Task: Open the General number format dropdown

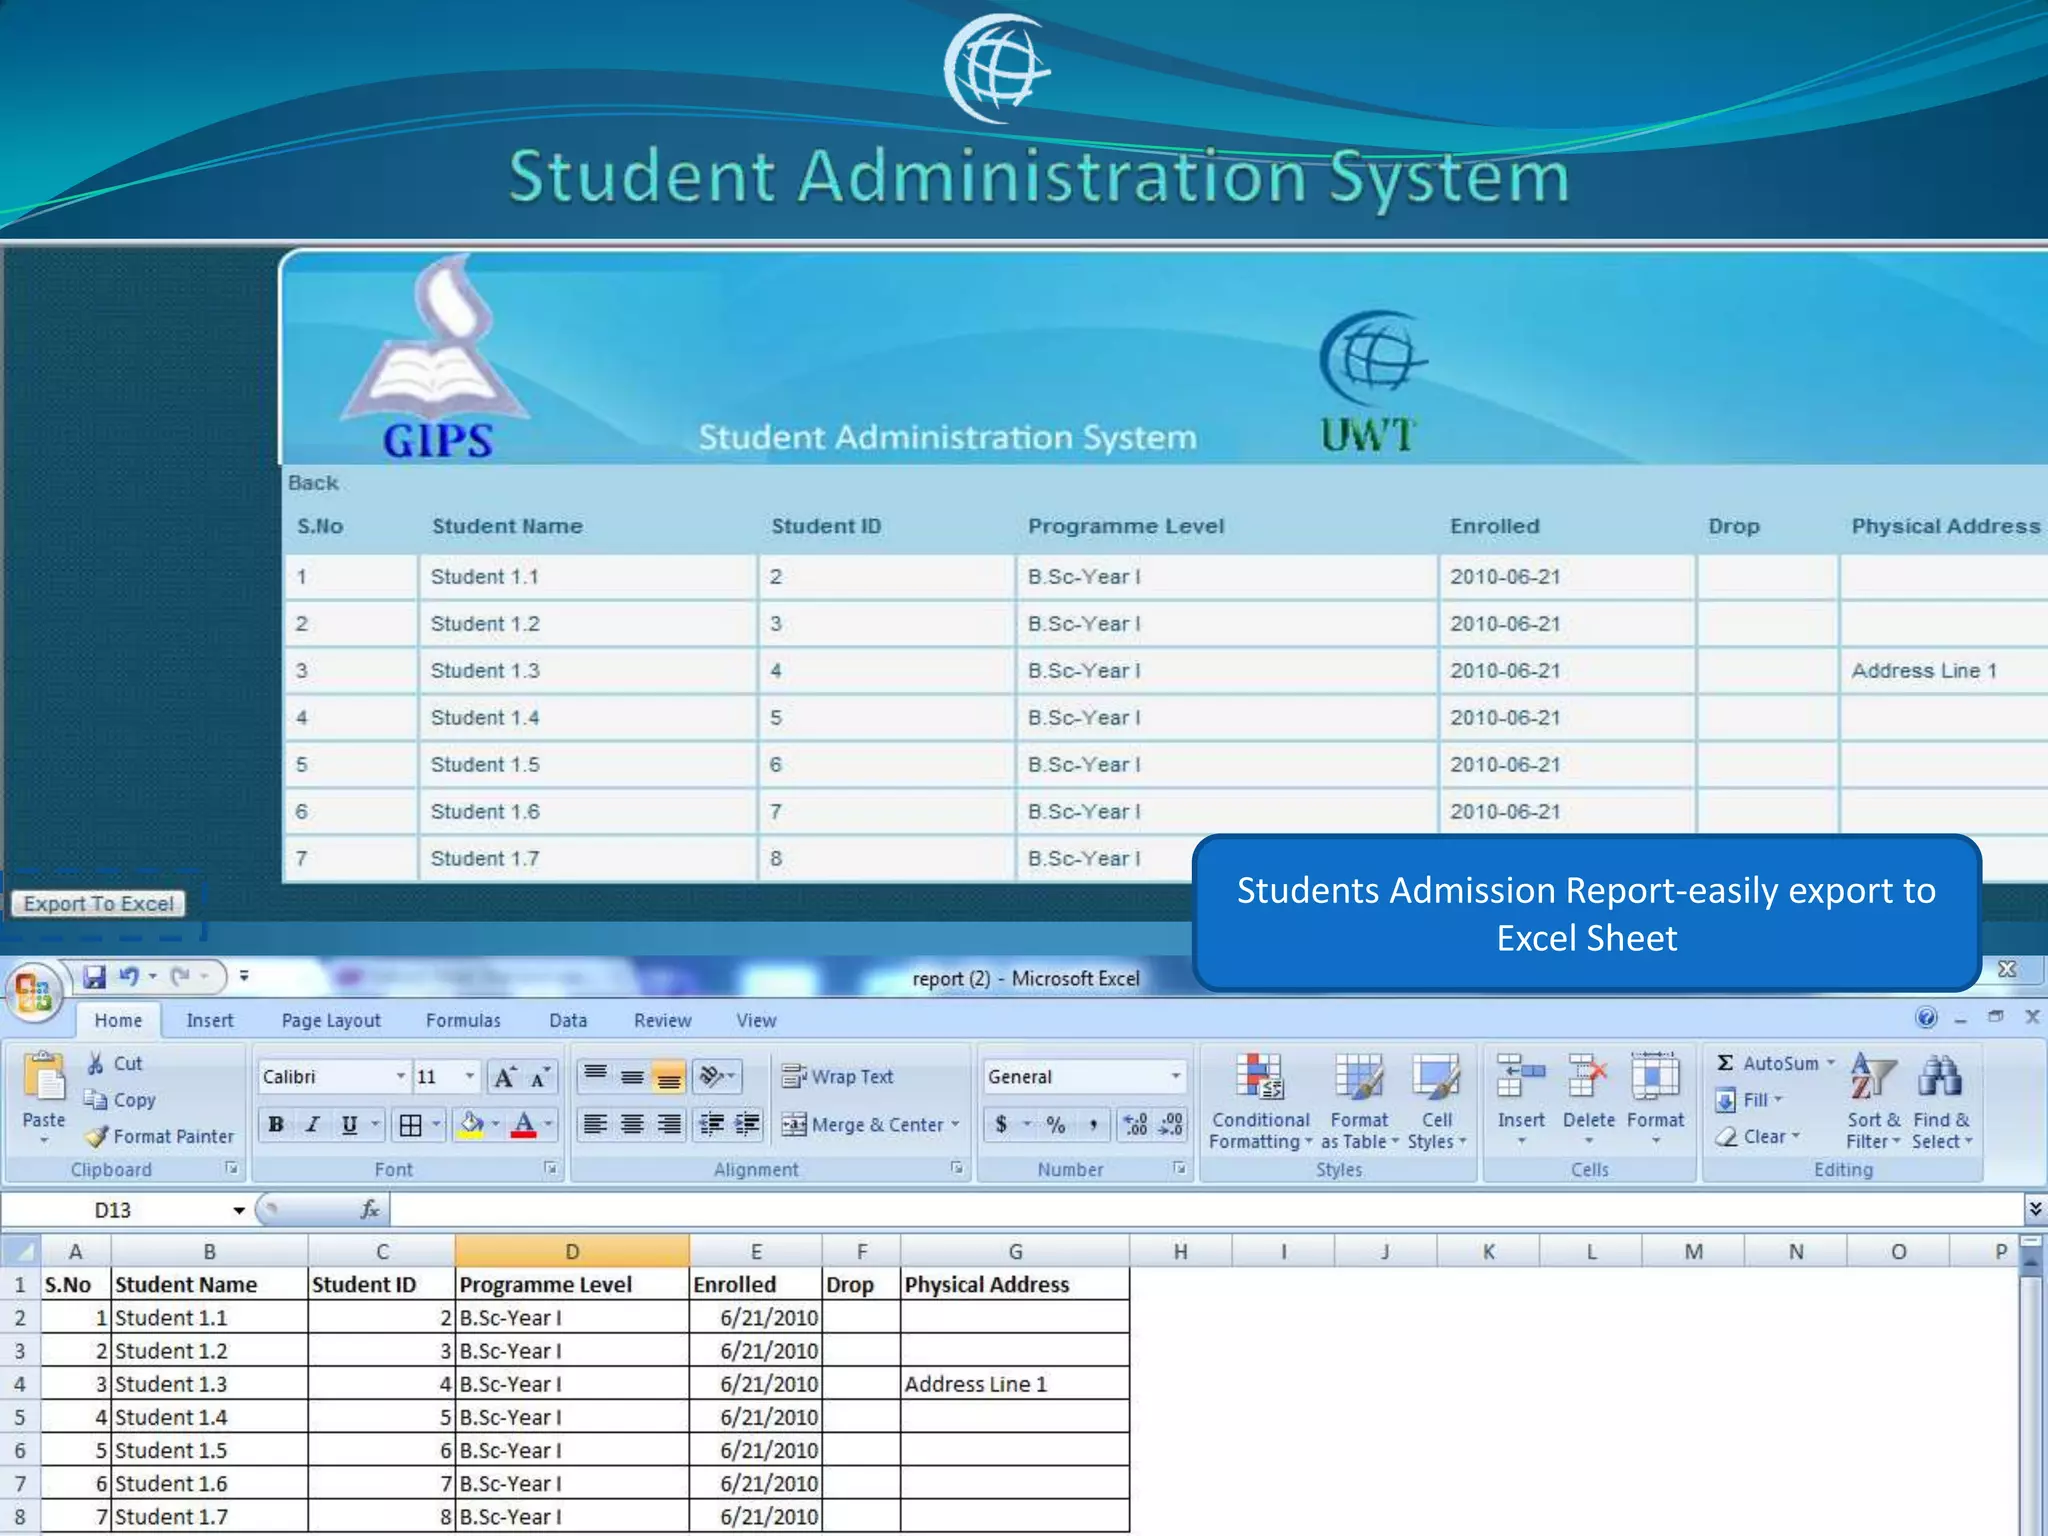Action: pyautogui.click(x=1175, y=1076)
